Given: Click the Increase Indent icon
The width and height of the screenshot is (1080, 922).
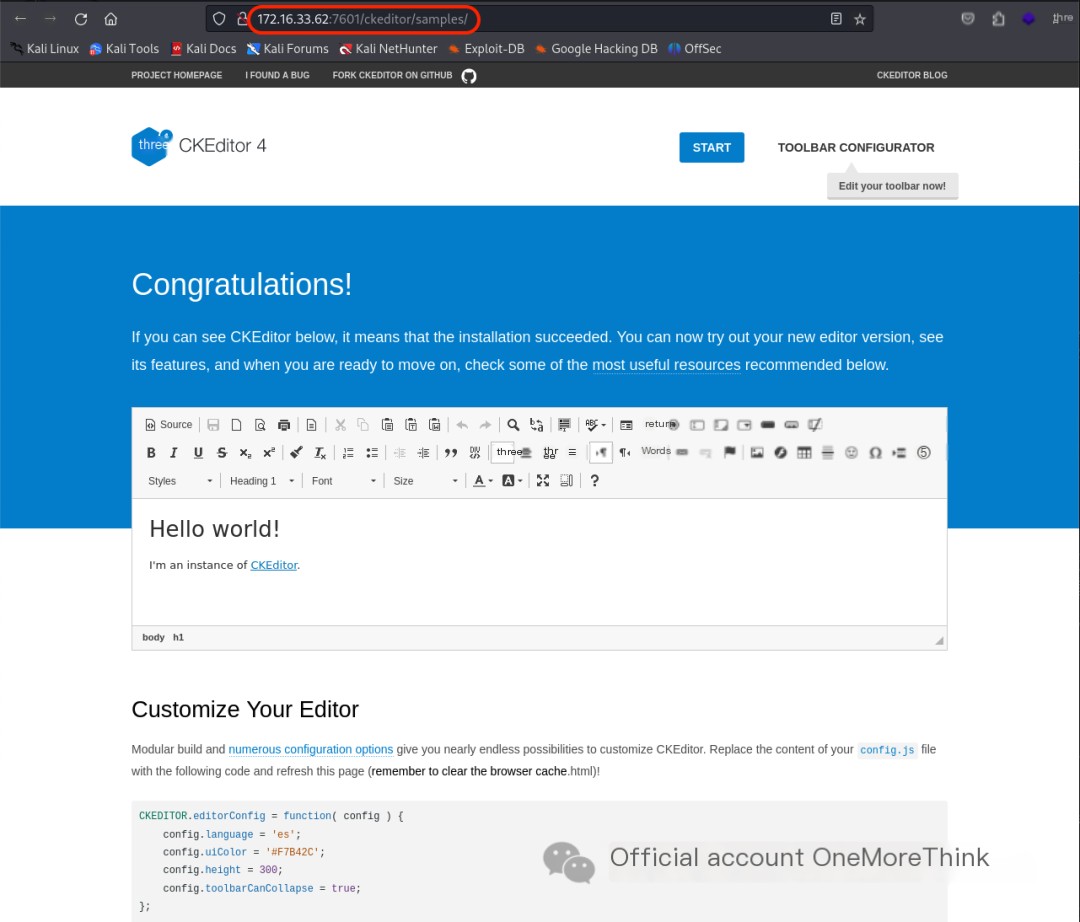Looking at the screenshot, I should [x=423, y=452].
